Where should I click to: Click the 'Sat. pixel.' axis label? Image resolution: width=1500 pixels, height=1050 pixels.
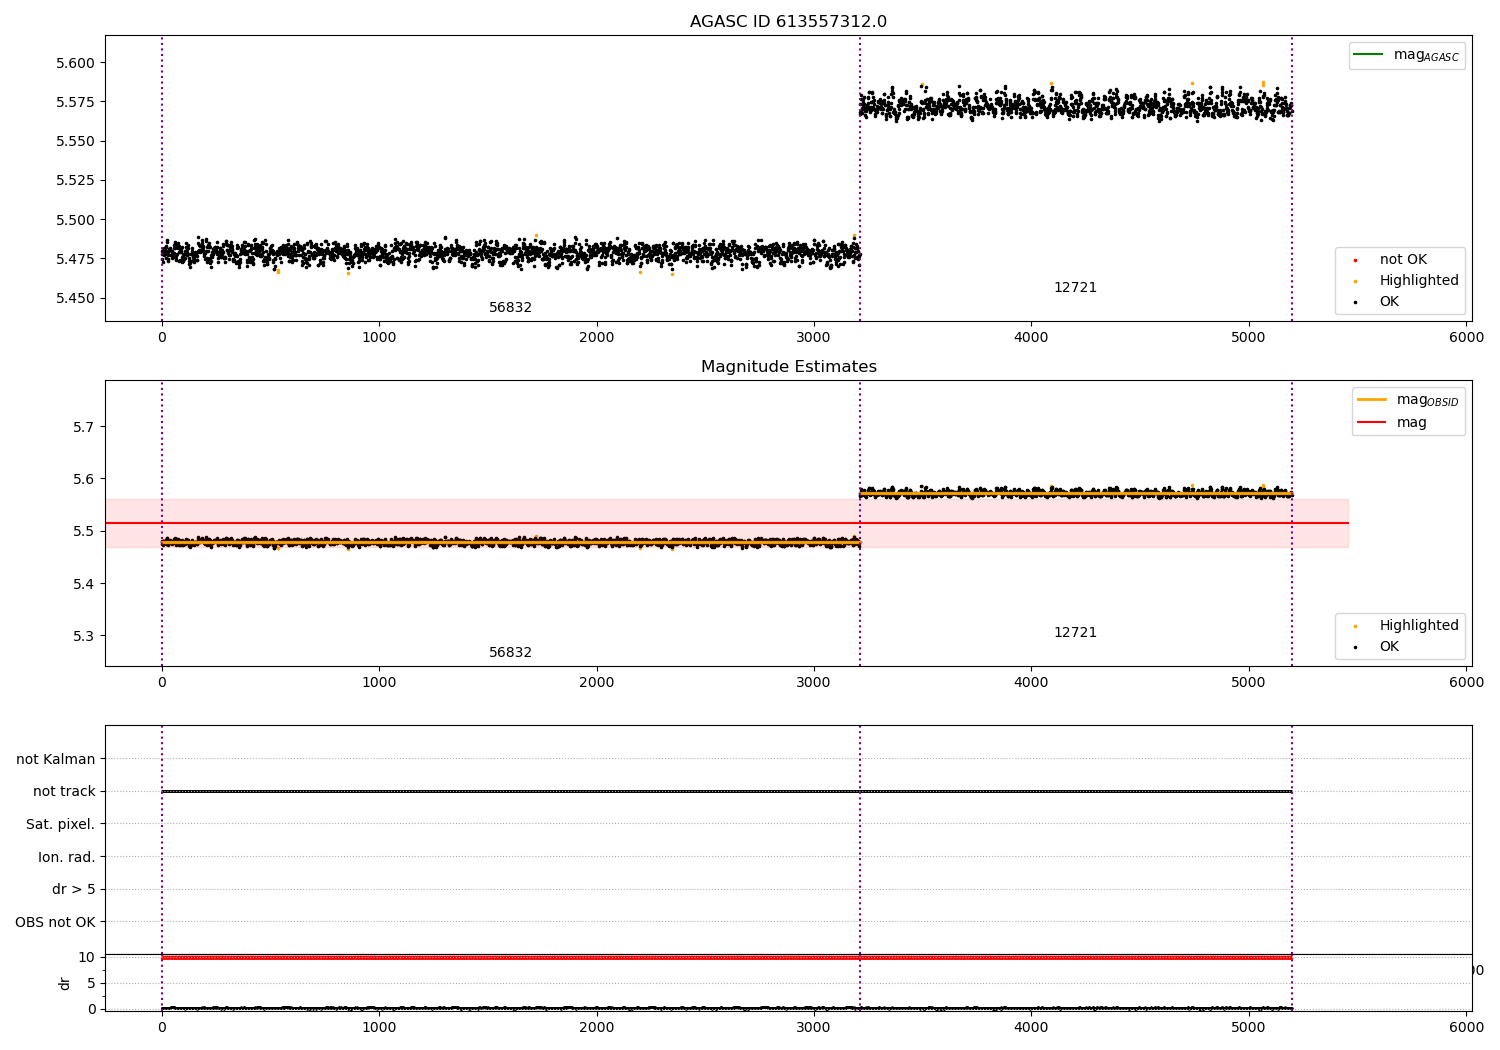point(61,824)
